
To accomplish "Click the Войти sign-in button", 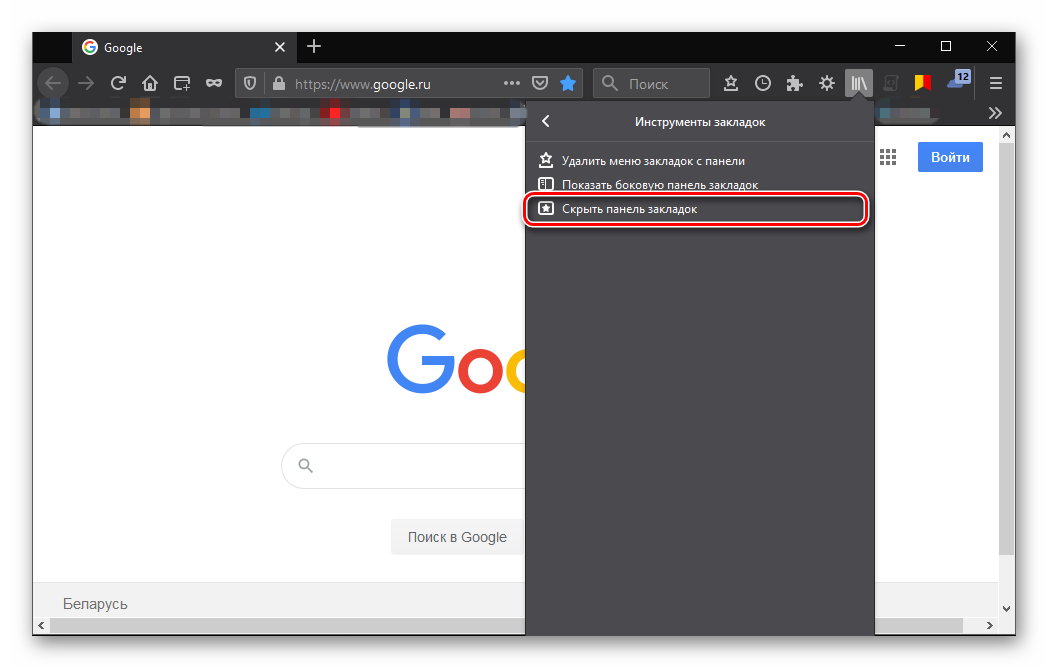I will [950, 157].
